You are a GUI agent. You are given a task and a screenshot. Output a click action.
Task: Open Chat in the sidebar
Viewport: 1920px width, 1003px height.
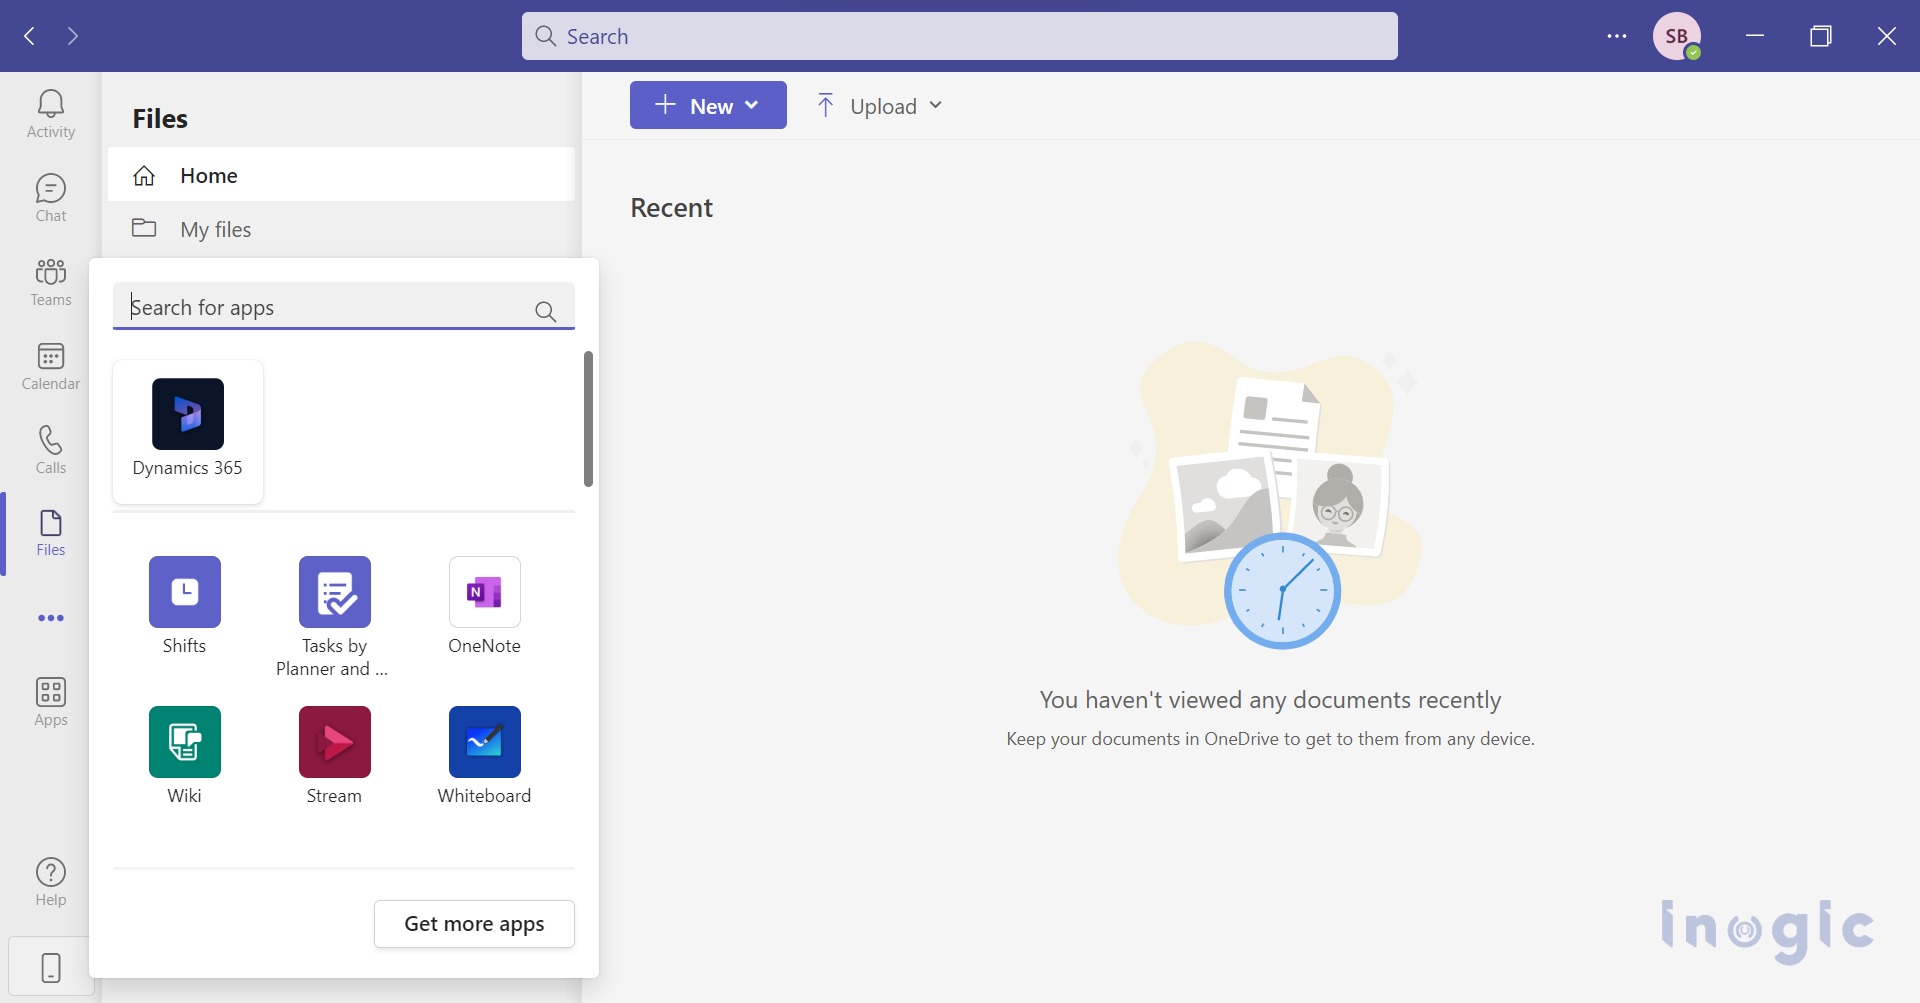pyautogui.click(x=51, y=197)
